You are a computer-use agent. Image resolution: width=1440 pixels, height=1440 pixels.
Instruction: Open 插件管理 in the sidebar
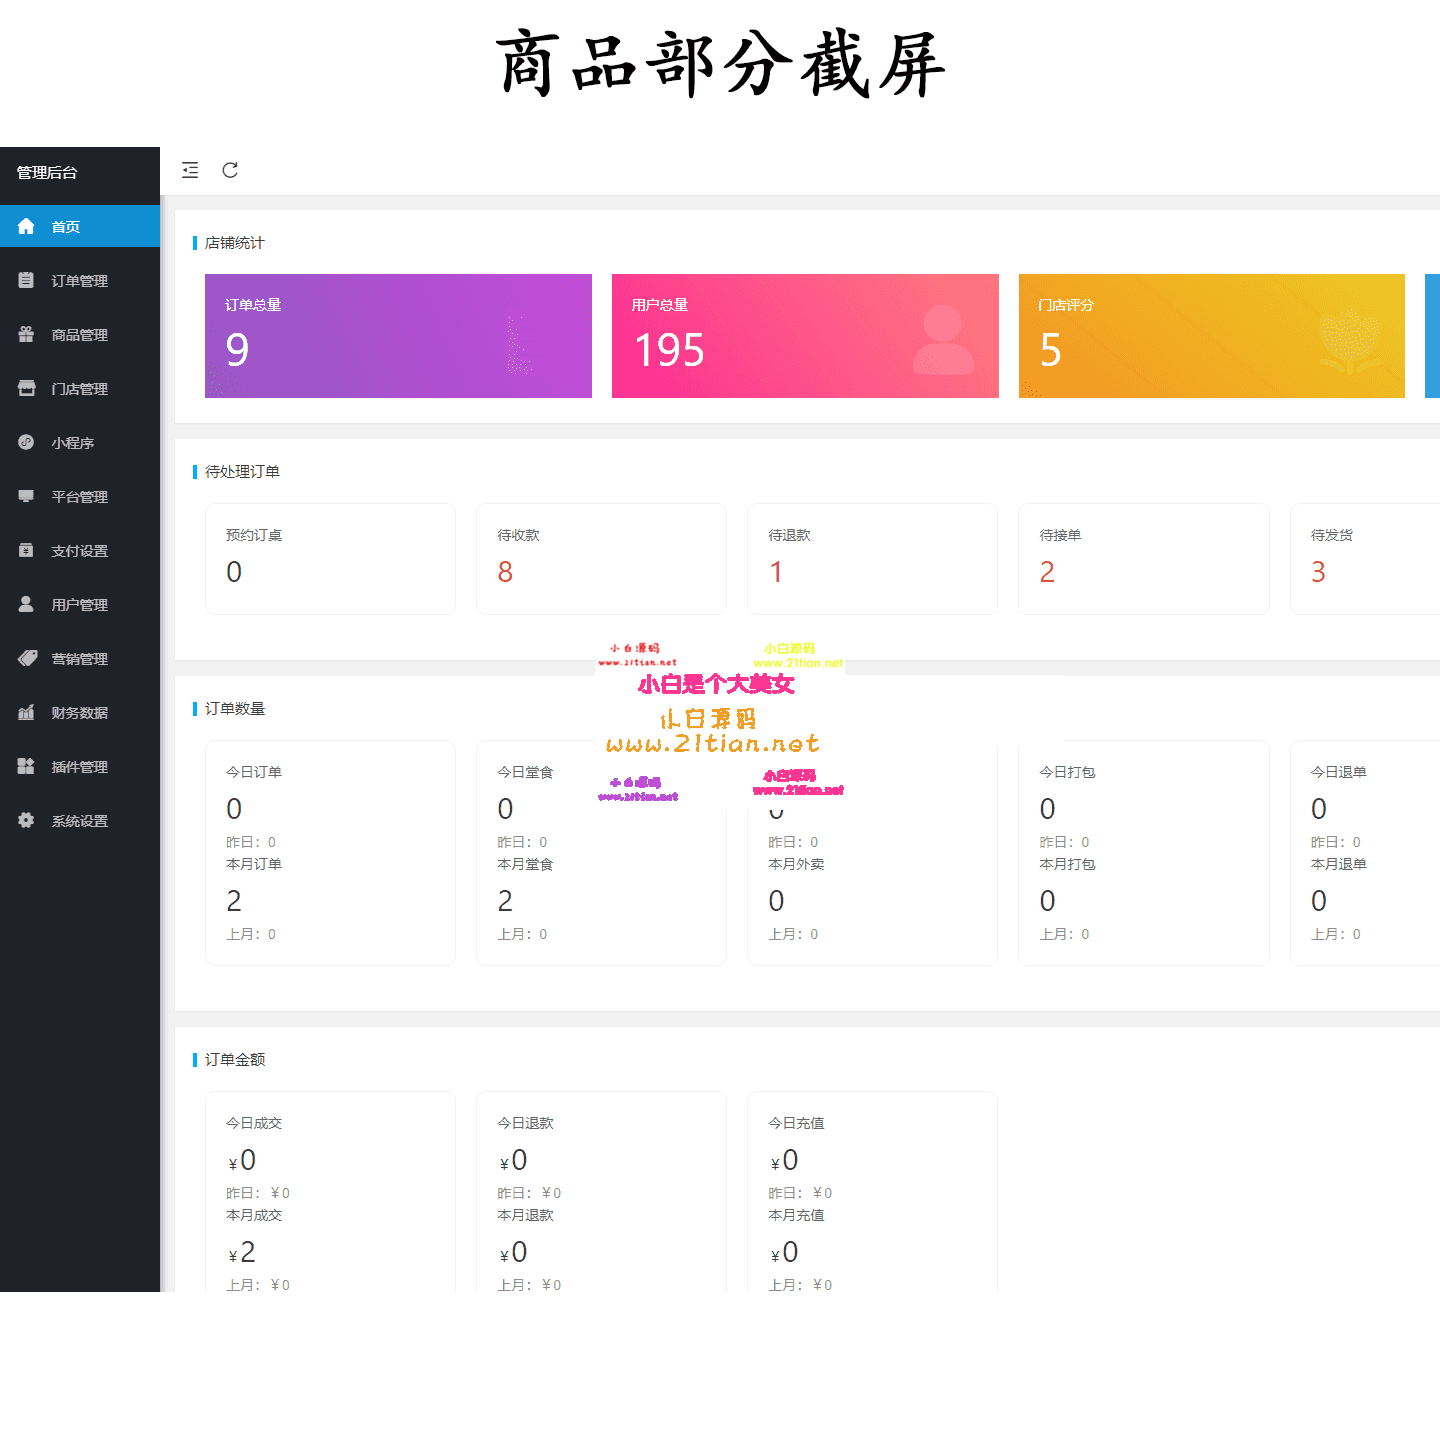tap(79, 767)
